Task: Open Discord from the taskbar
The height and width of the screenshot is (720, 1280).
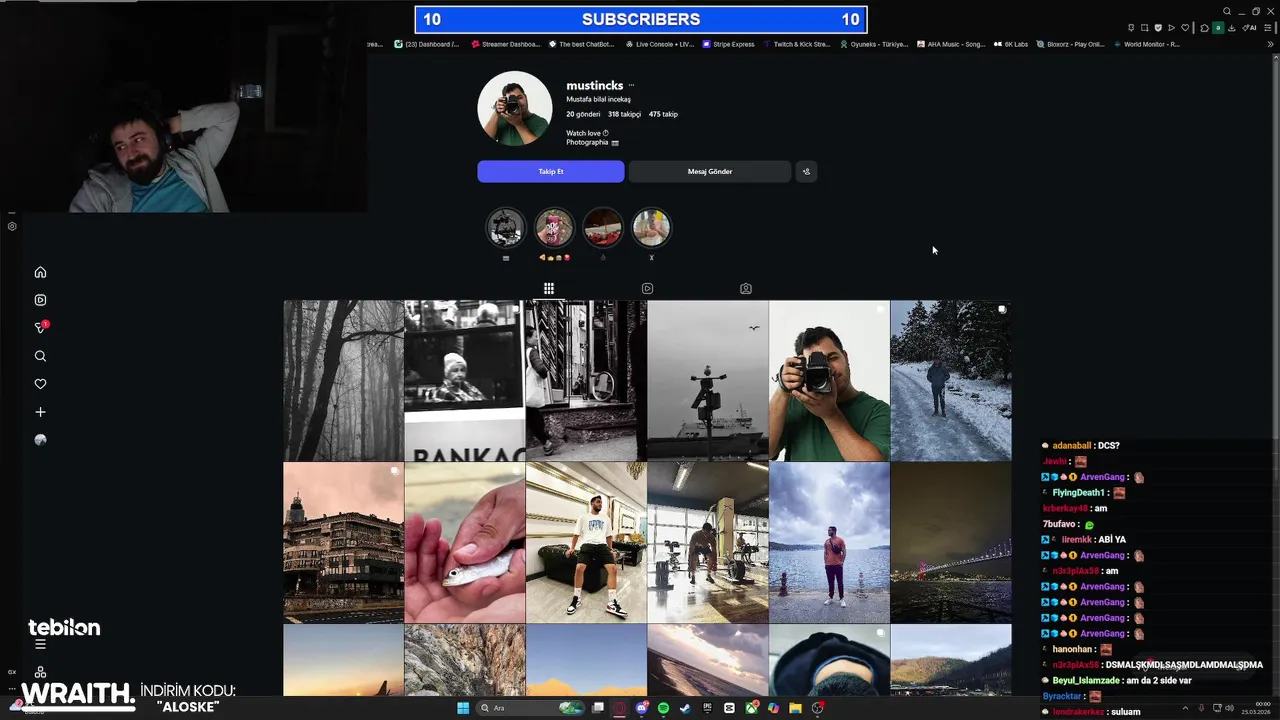Action: click(x=642, y=708)
